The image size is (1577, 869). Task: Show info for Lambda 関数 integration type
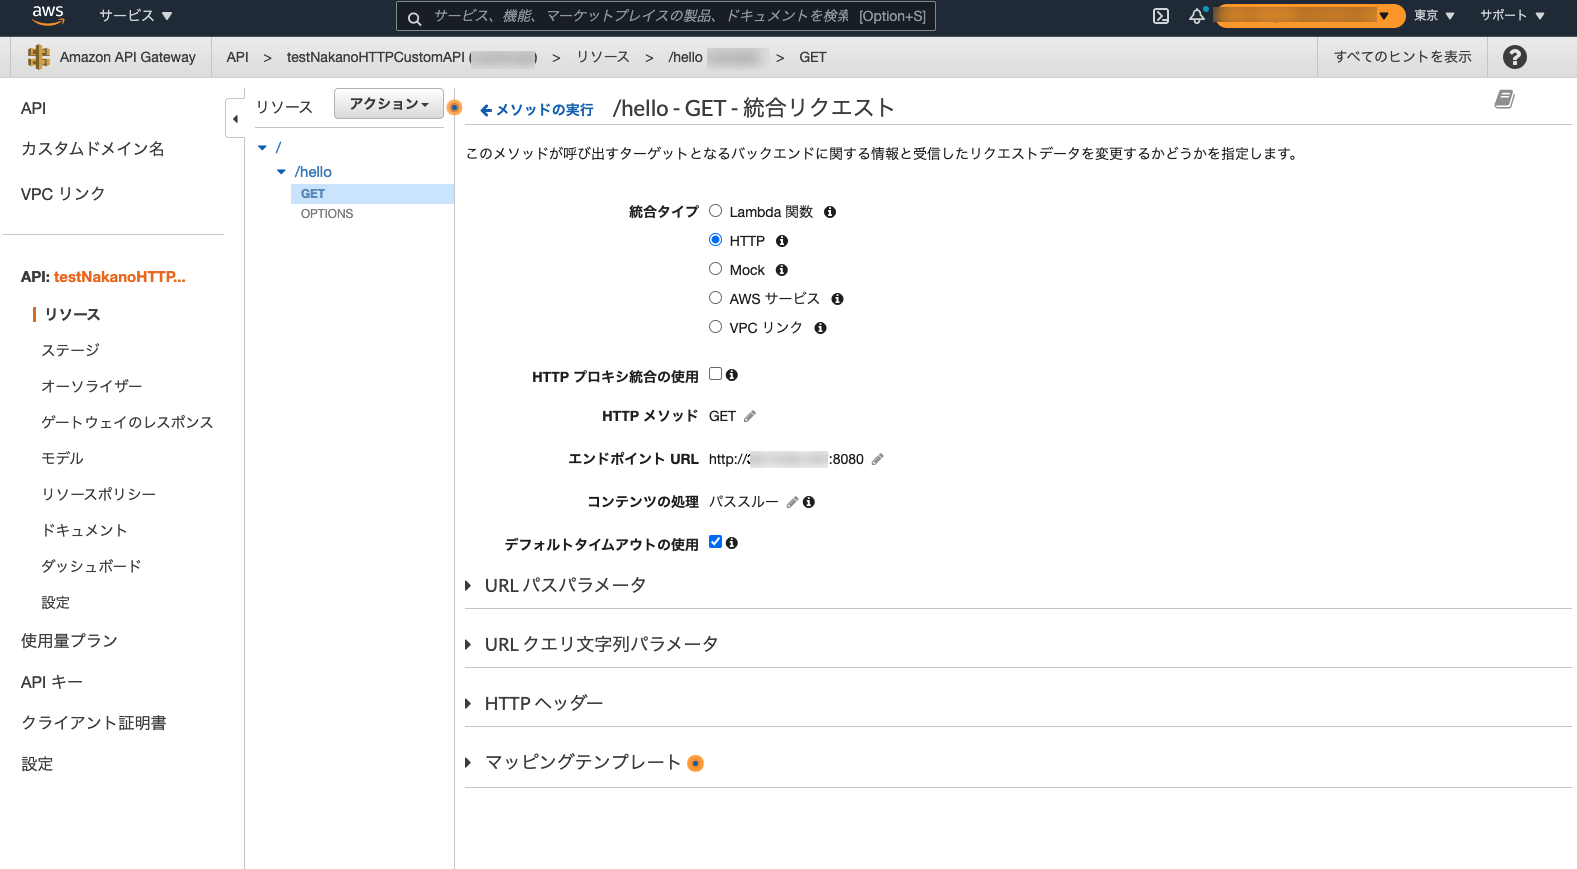click(830, 212)
